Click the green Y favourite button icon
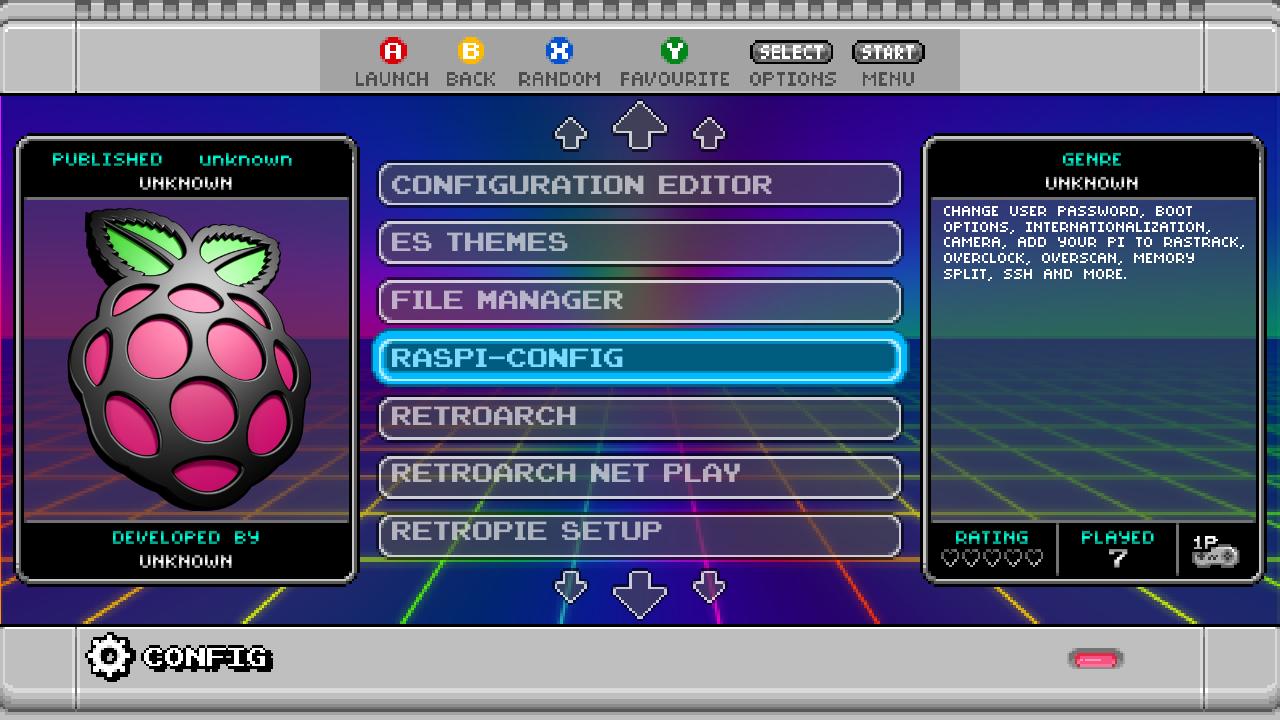This screenshot has height=720, width=1280. pos(675,52)
